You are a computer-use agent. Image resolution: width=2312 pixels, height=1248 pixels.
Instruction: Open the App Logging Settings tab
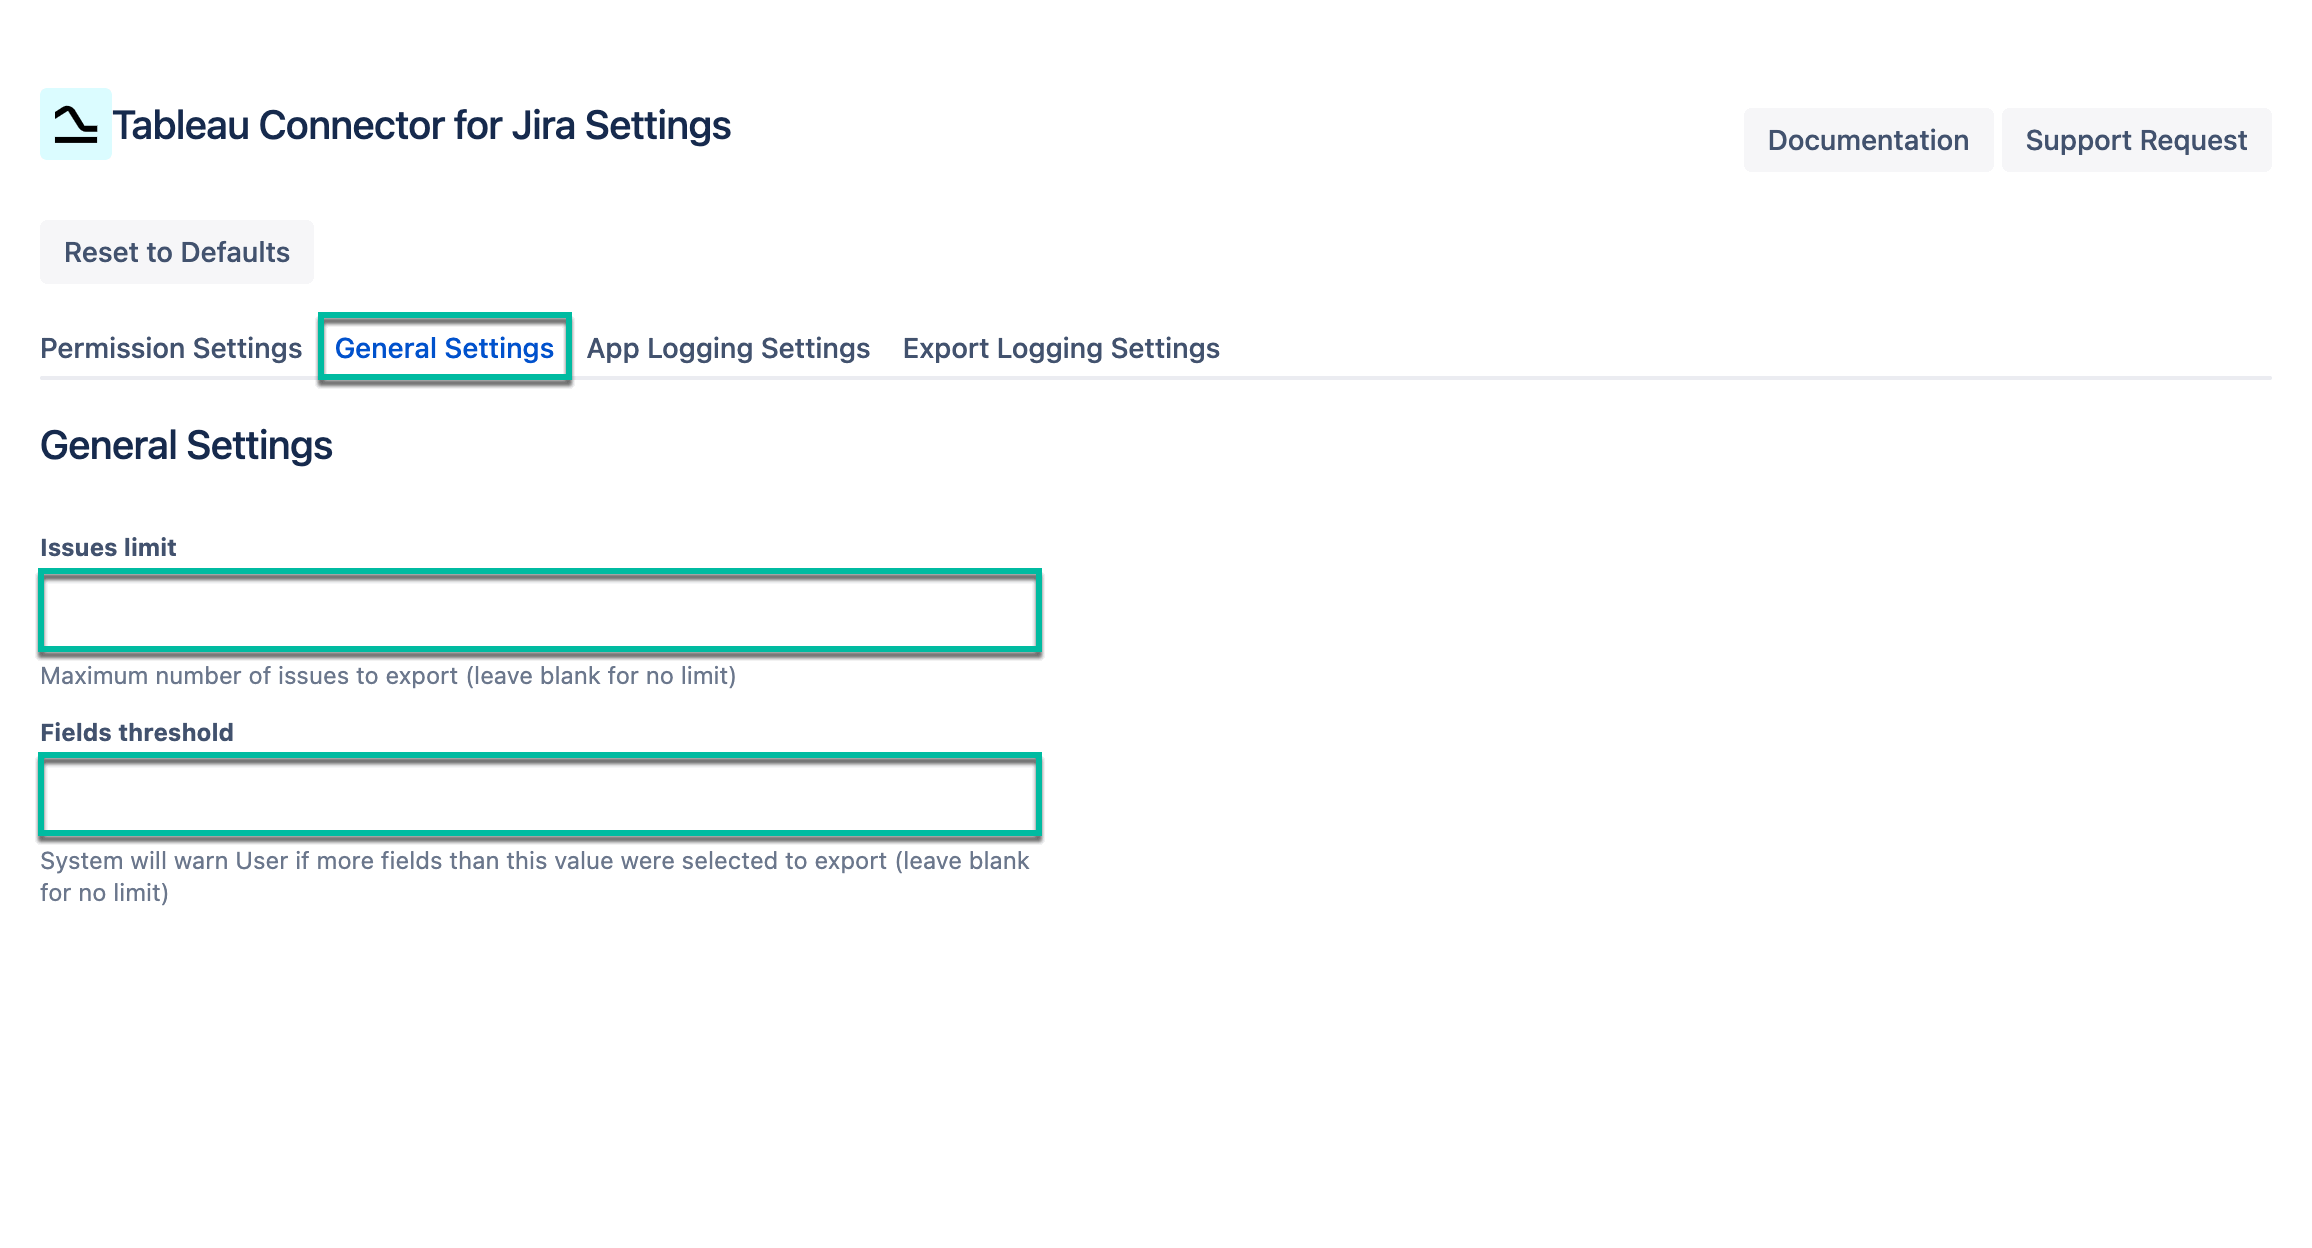[727, 348]
